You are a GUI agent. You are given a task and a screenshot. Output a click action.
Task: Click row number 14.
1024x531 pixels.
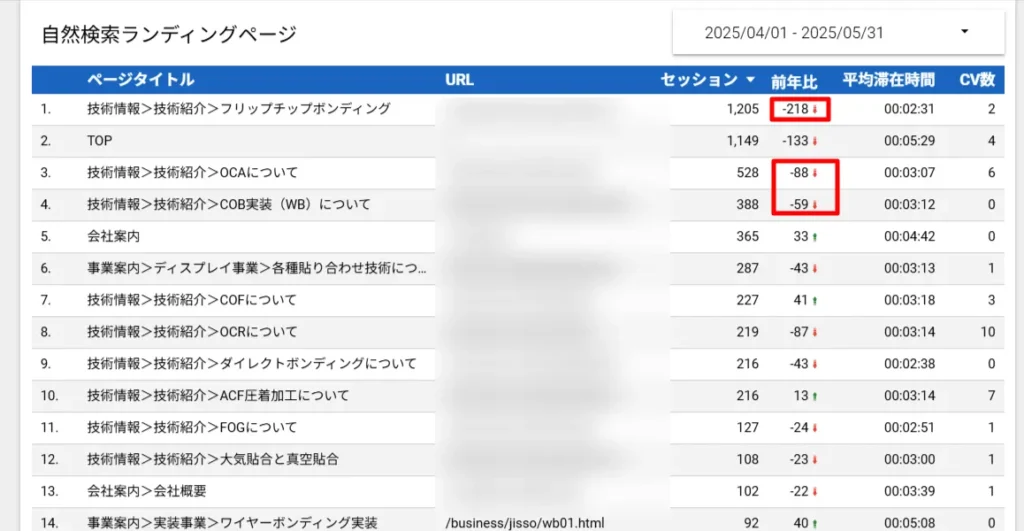coord(49,523)
